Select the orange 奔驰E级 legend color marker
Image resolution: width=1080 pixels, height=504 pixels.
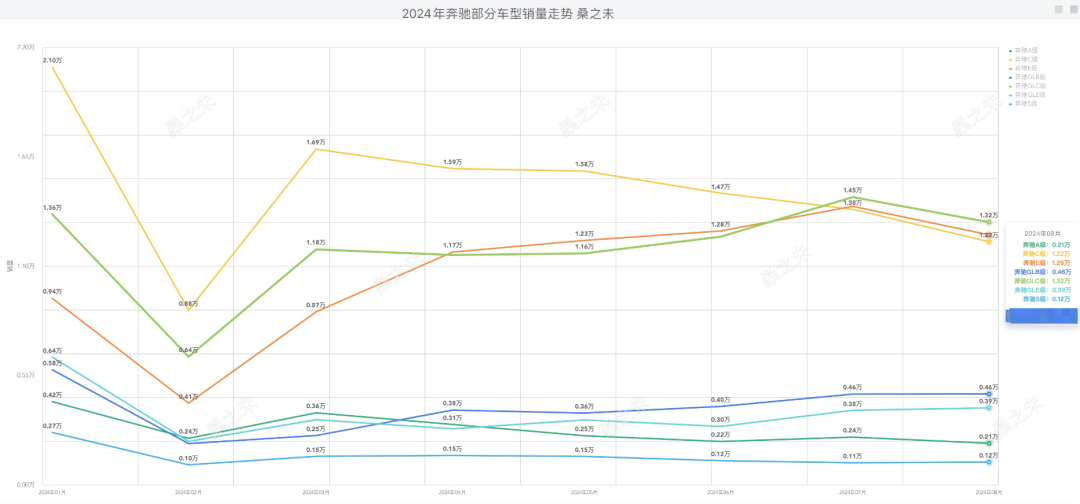pyautogui.click(x=1011, y=68)
